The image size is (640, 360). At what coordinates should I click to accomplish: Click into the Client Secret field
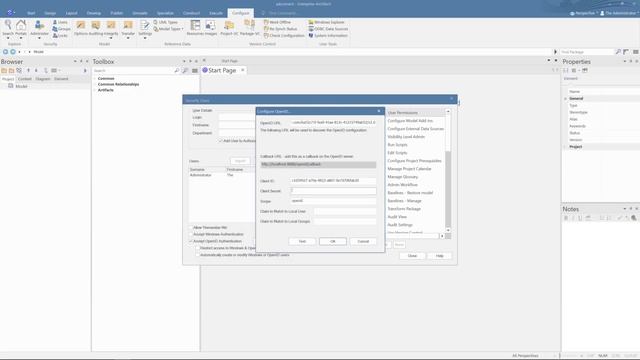point(333,191)
